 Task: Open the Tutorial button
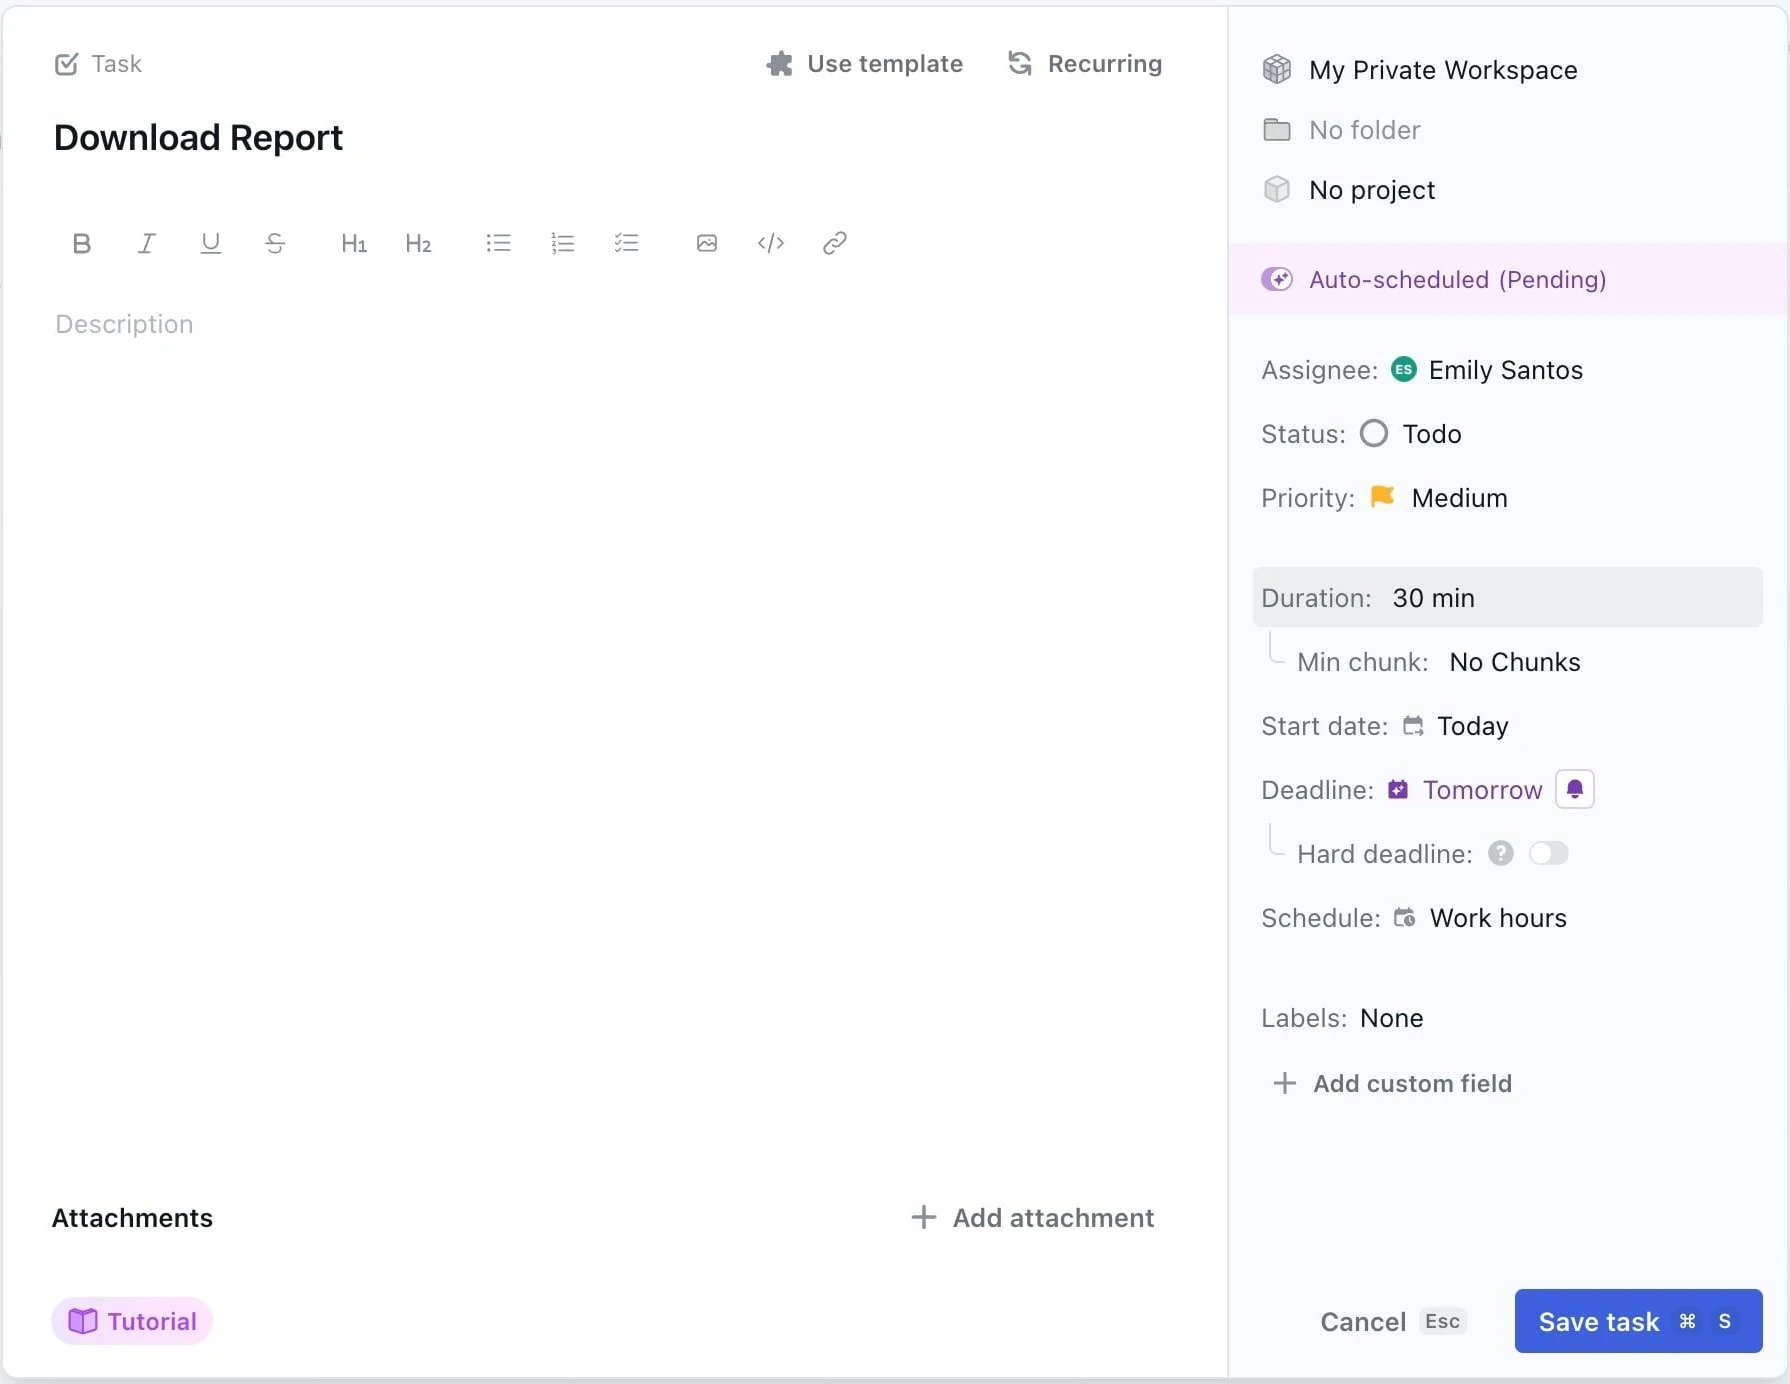pyautogui.click(x=132, y=1321)
